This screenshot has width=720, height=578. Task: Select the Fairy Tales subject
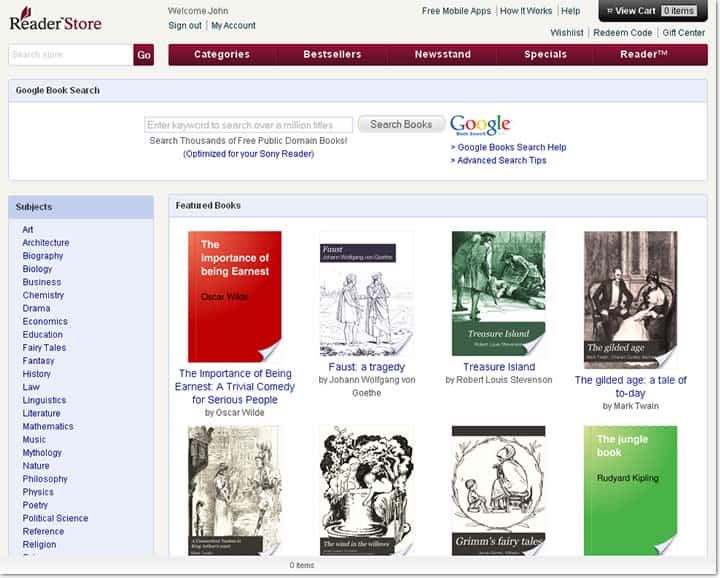(44, 348)
